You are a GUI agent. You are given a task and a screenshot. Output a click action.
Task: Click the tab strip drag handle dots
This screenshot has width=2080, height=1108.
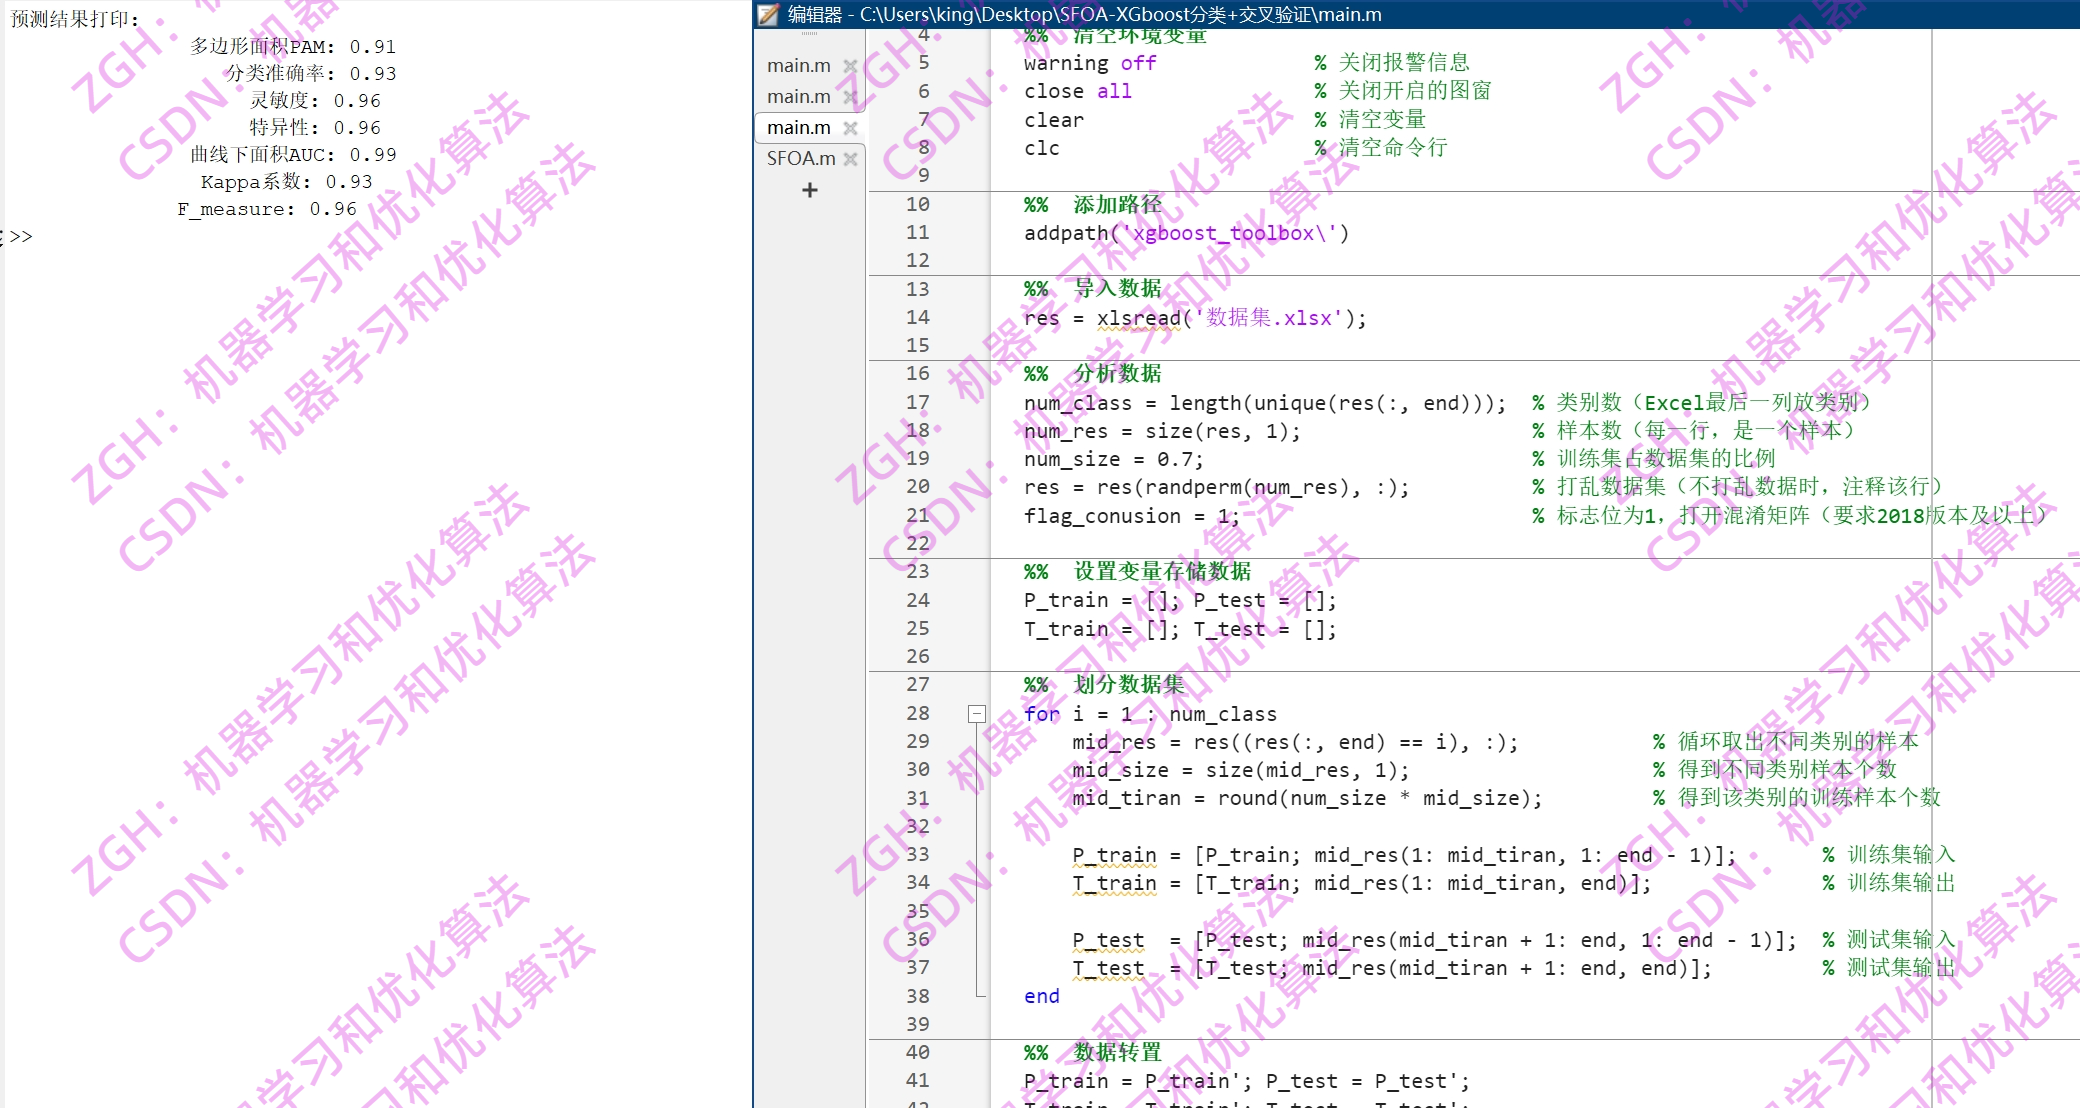tap(808, 32)
